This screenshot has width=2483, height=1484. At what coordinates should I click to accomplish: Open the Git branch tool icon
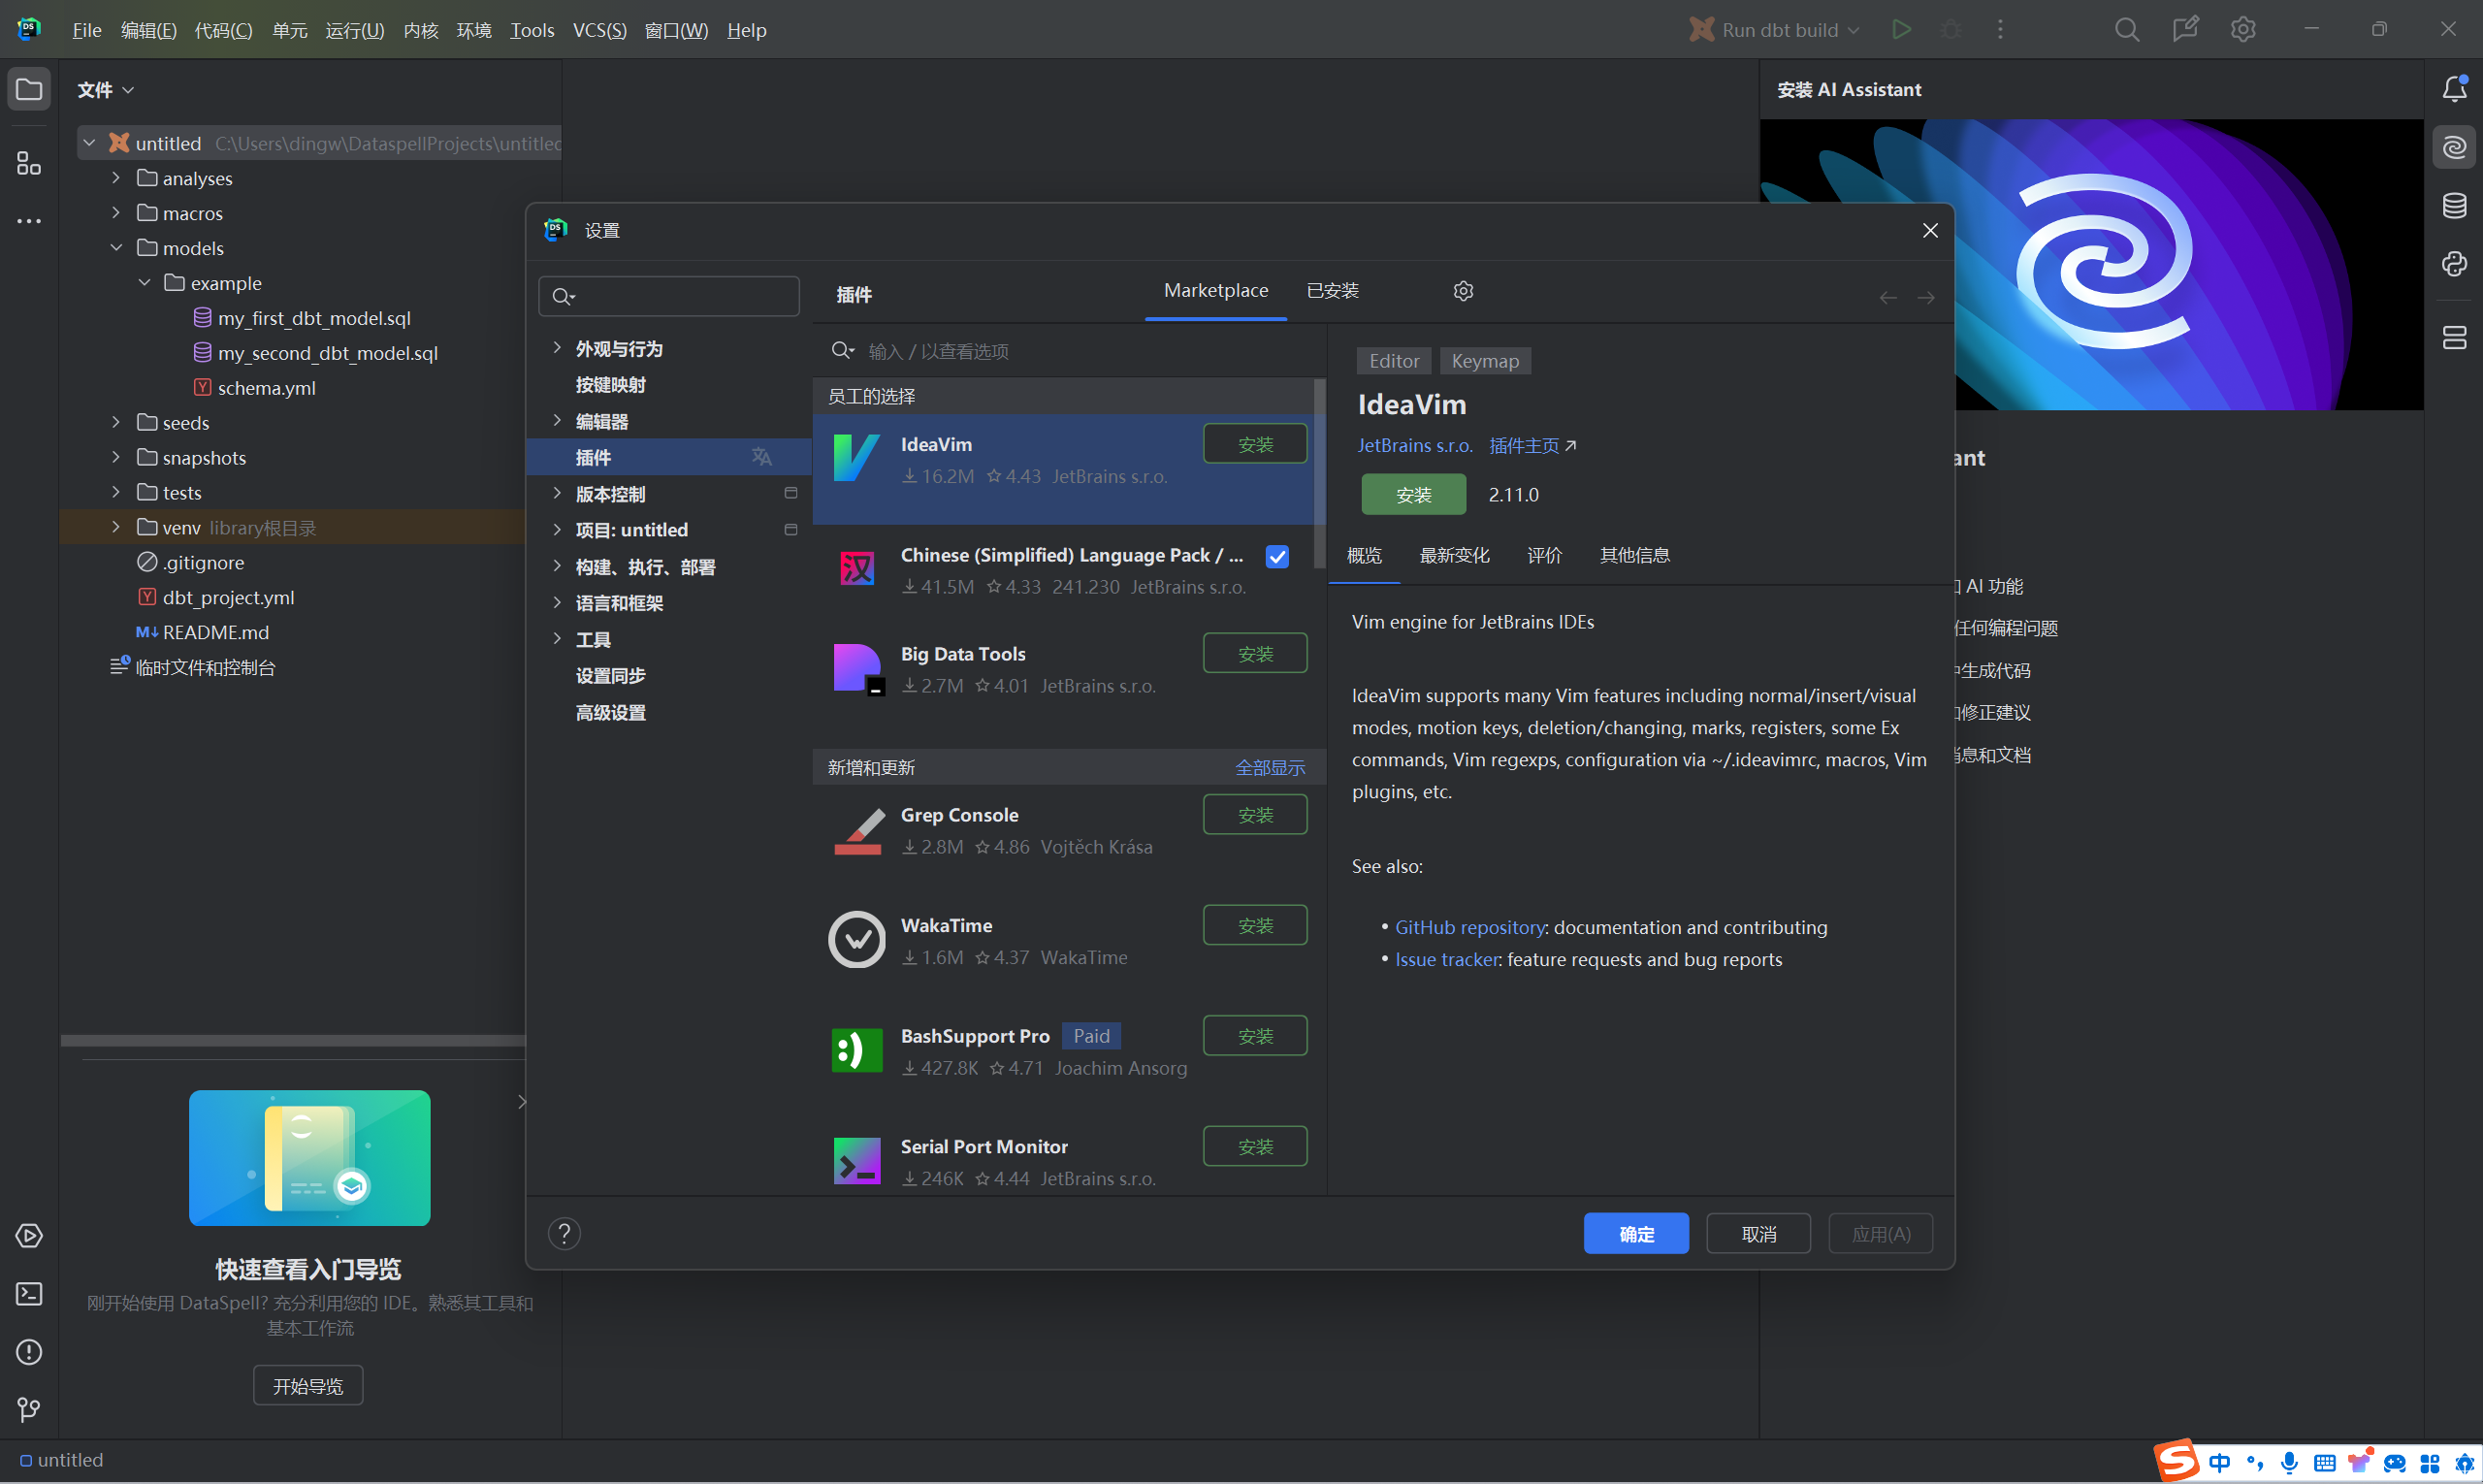(29, 1409)
